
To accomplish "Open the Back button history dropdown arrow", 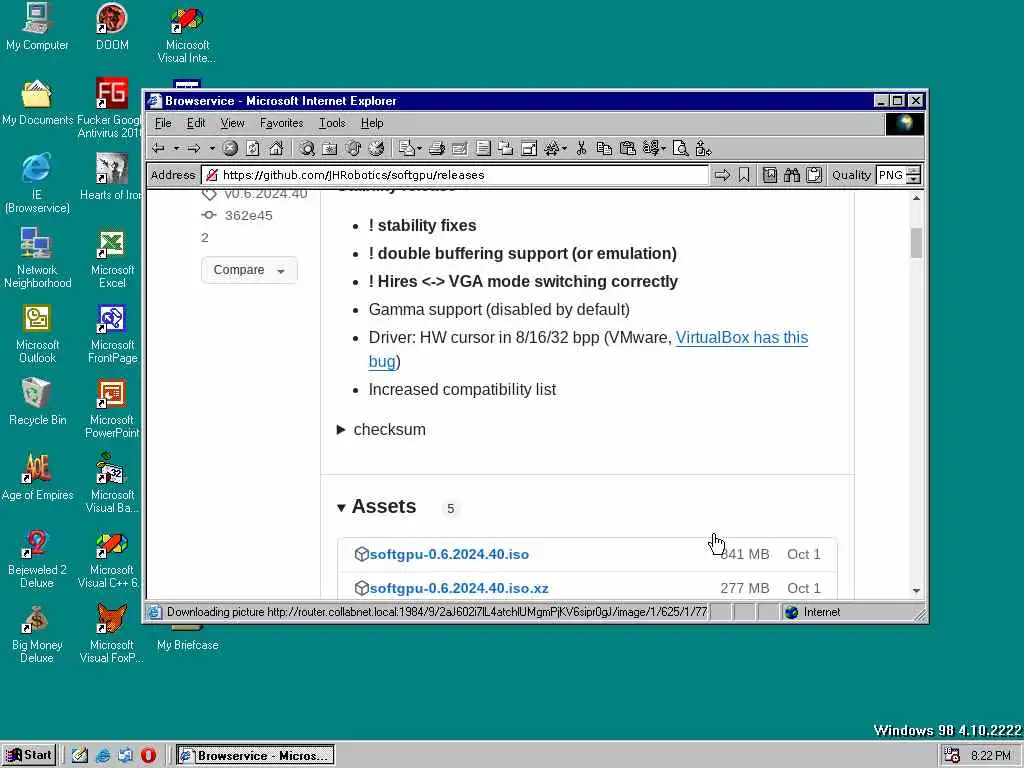I will tap(176, 149).
